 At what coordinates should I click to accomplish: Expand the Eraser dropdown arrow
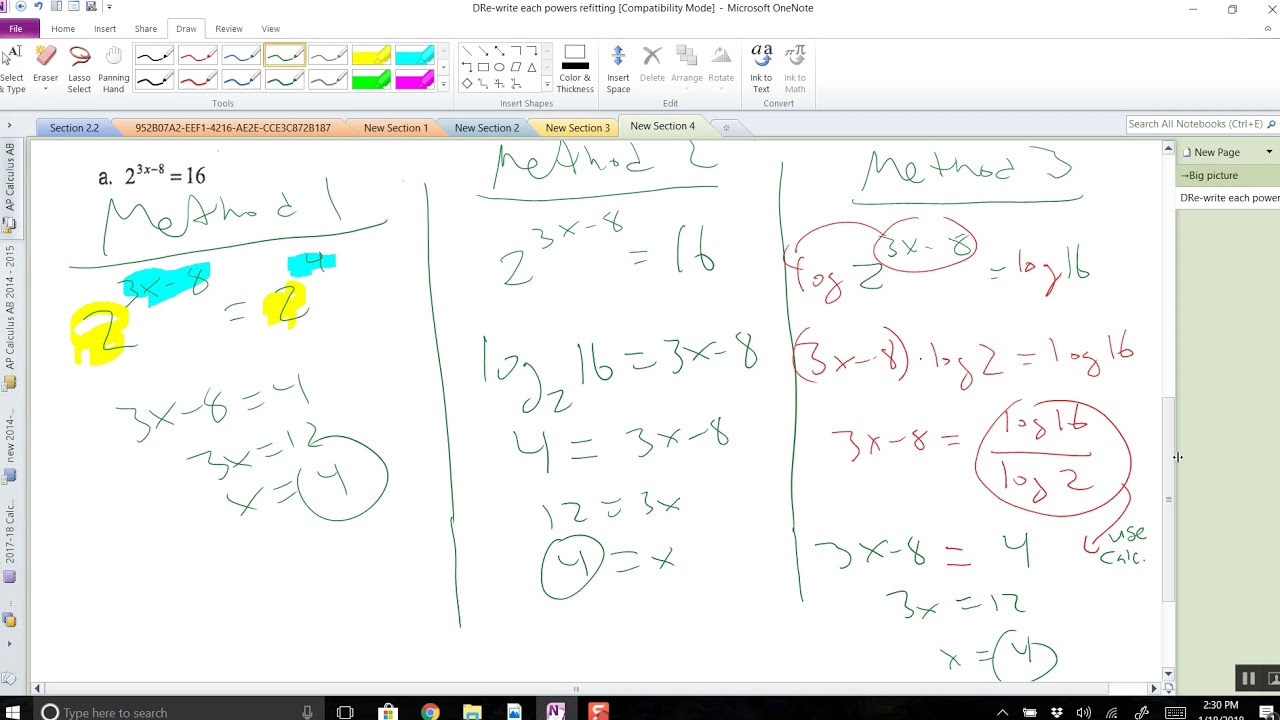tap(45, 90)
